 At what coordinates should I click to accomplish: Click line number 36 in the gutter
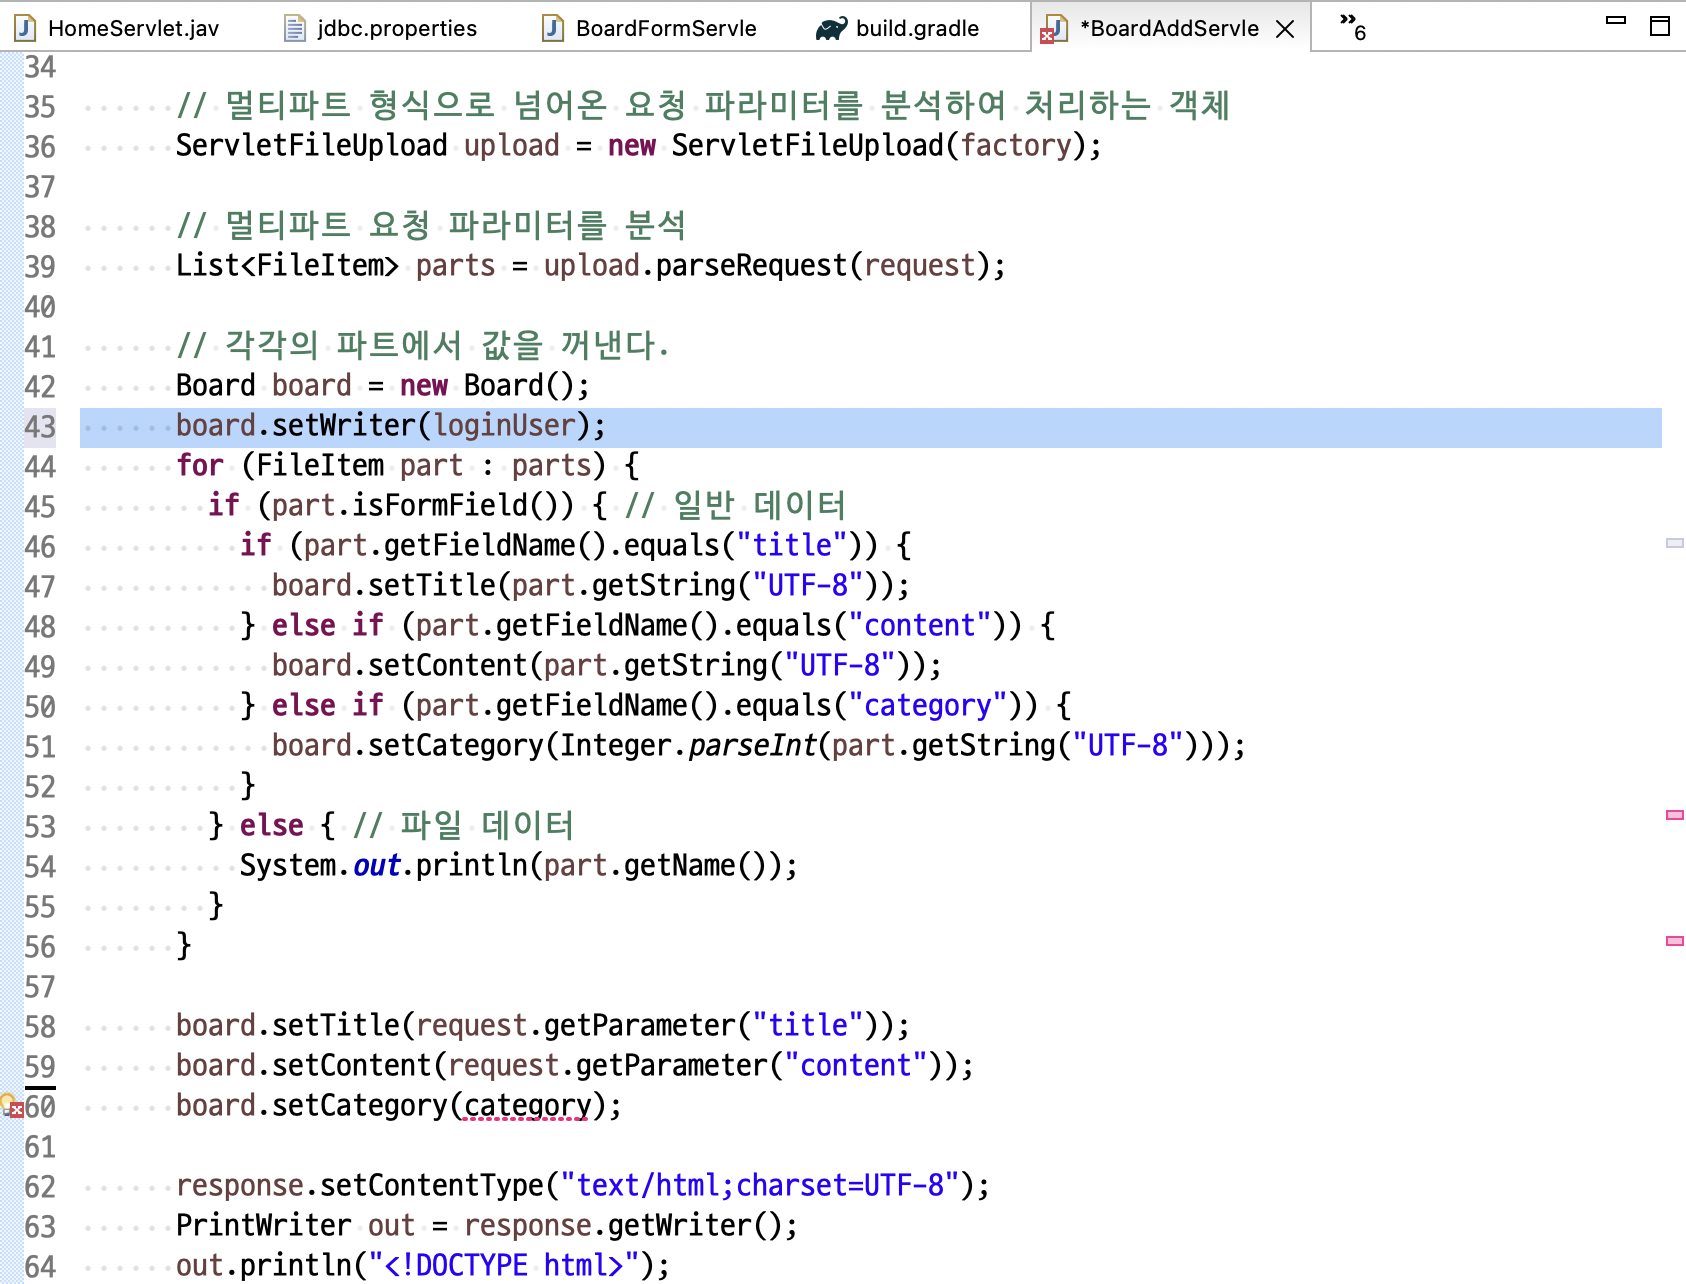coord(40,147)
